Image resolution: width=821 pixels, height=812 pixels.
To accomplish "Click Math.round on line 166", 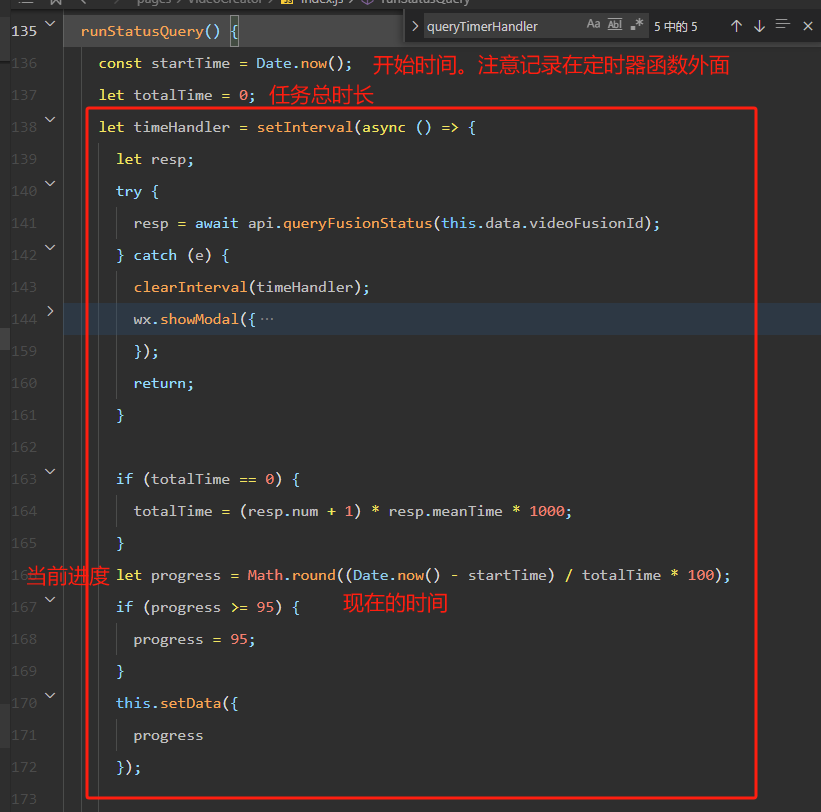I will click(x=291, y=575).
